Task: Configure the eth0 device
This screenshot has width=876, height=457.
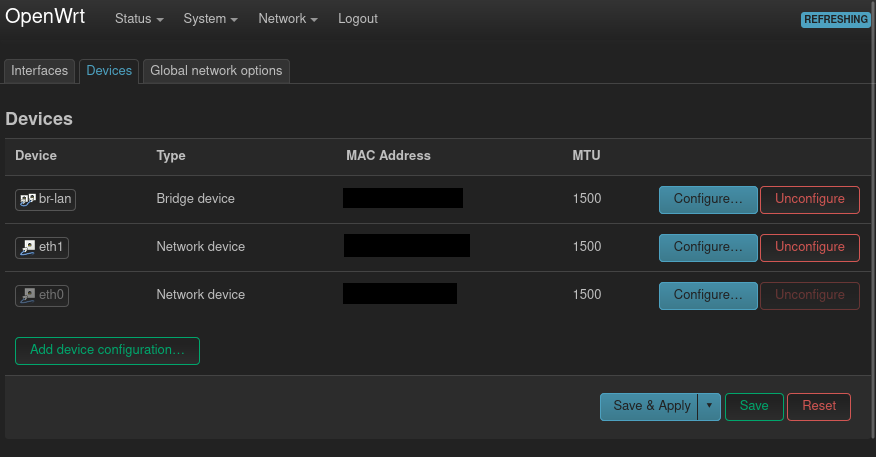Action: click(708, 296)
